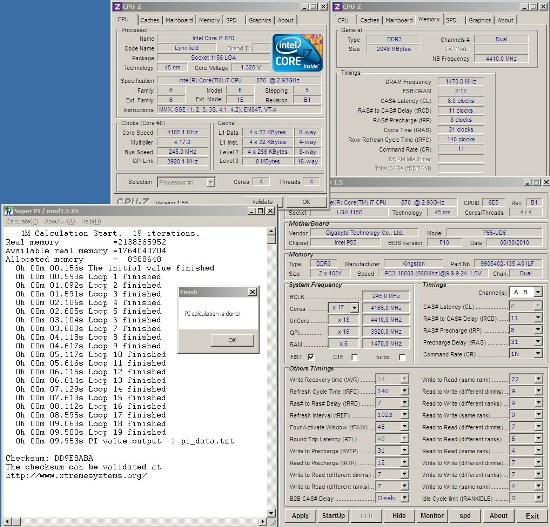
Task: Open the Command Rate (CR) dropdown
Action: (x=538, y=354)
